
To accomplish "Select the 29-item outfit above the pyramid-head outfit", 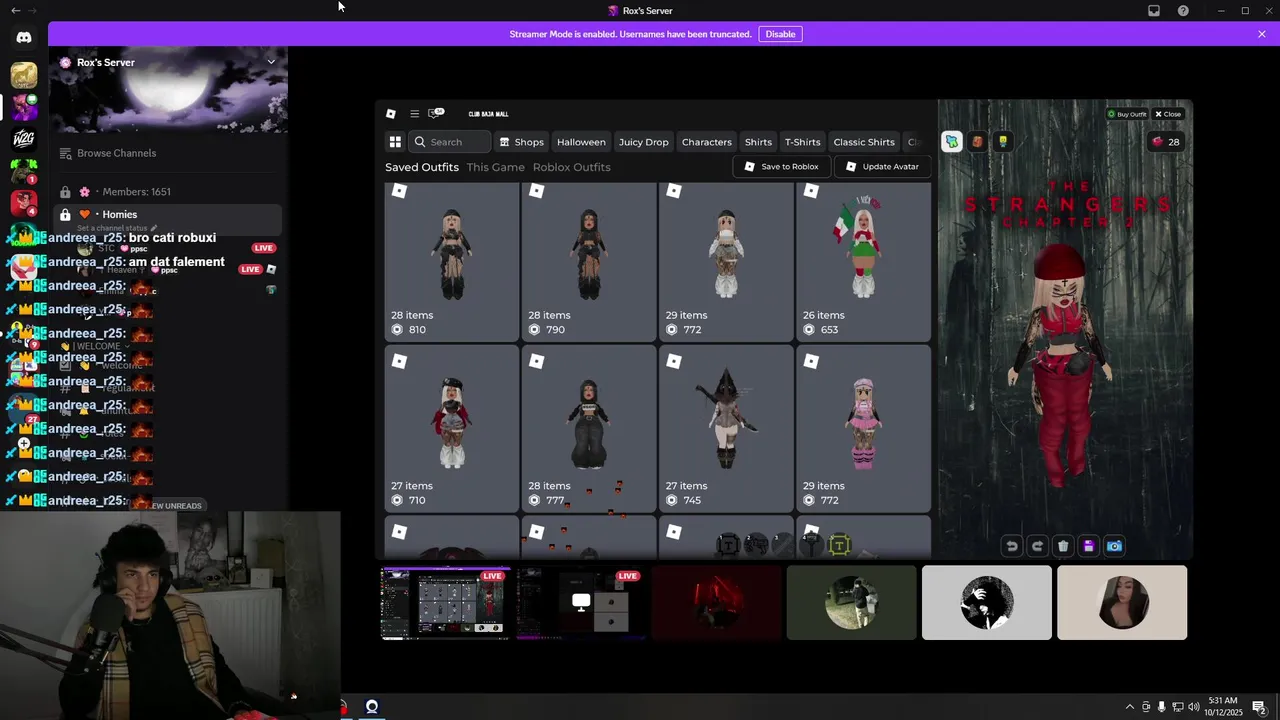I will pos(726,261).
